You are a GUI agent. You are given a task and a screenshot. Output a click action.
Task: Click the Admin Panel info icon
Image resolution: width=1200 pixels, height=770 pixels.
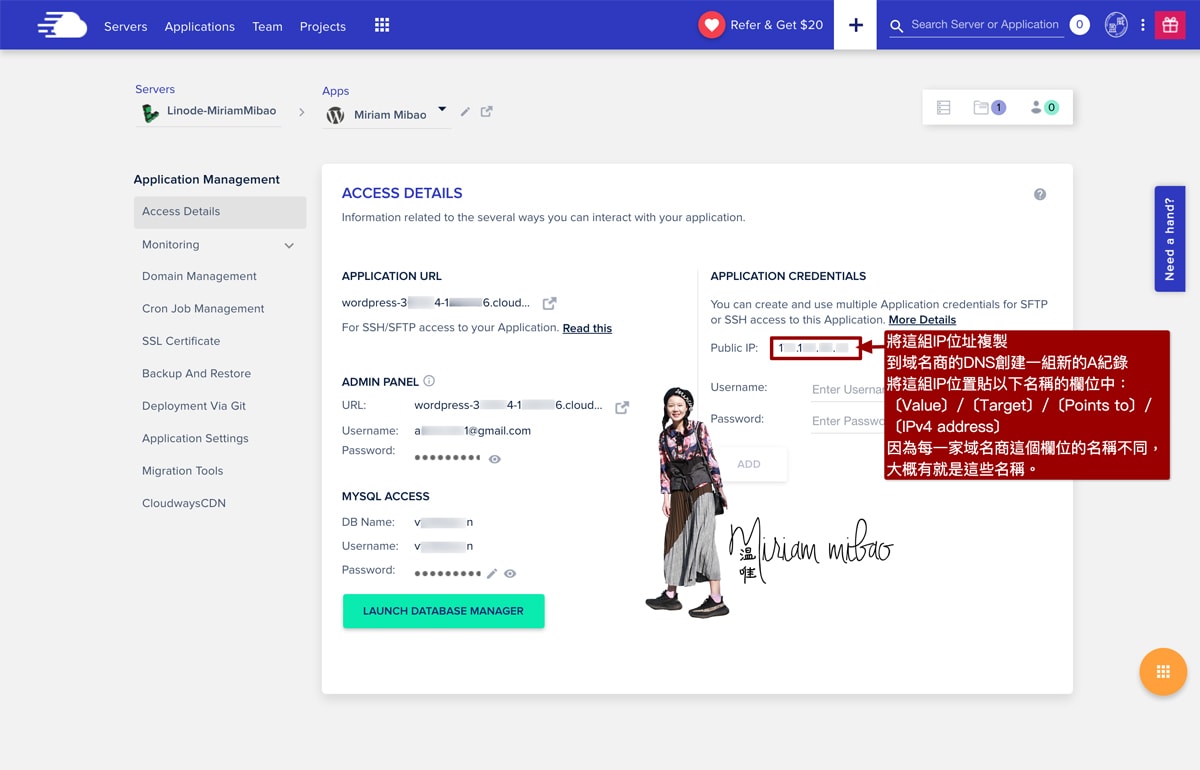[429, 381]
